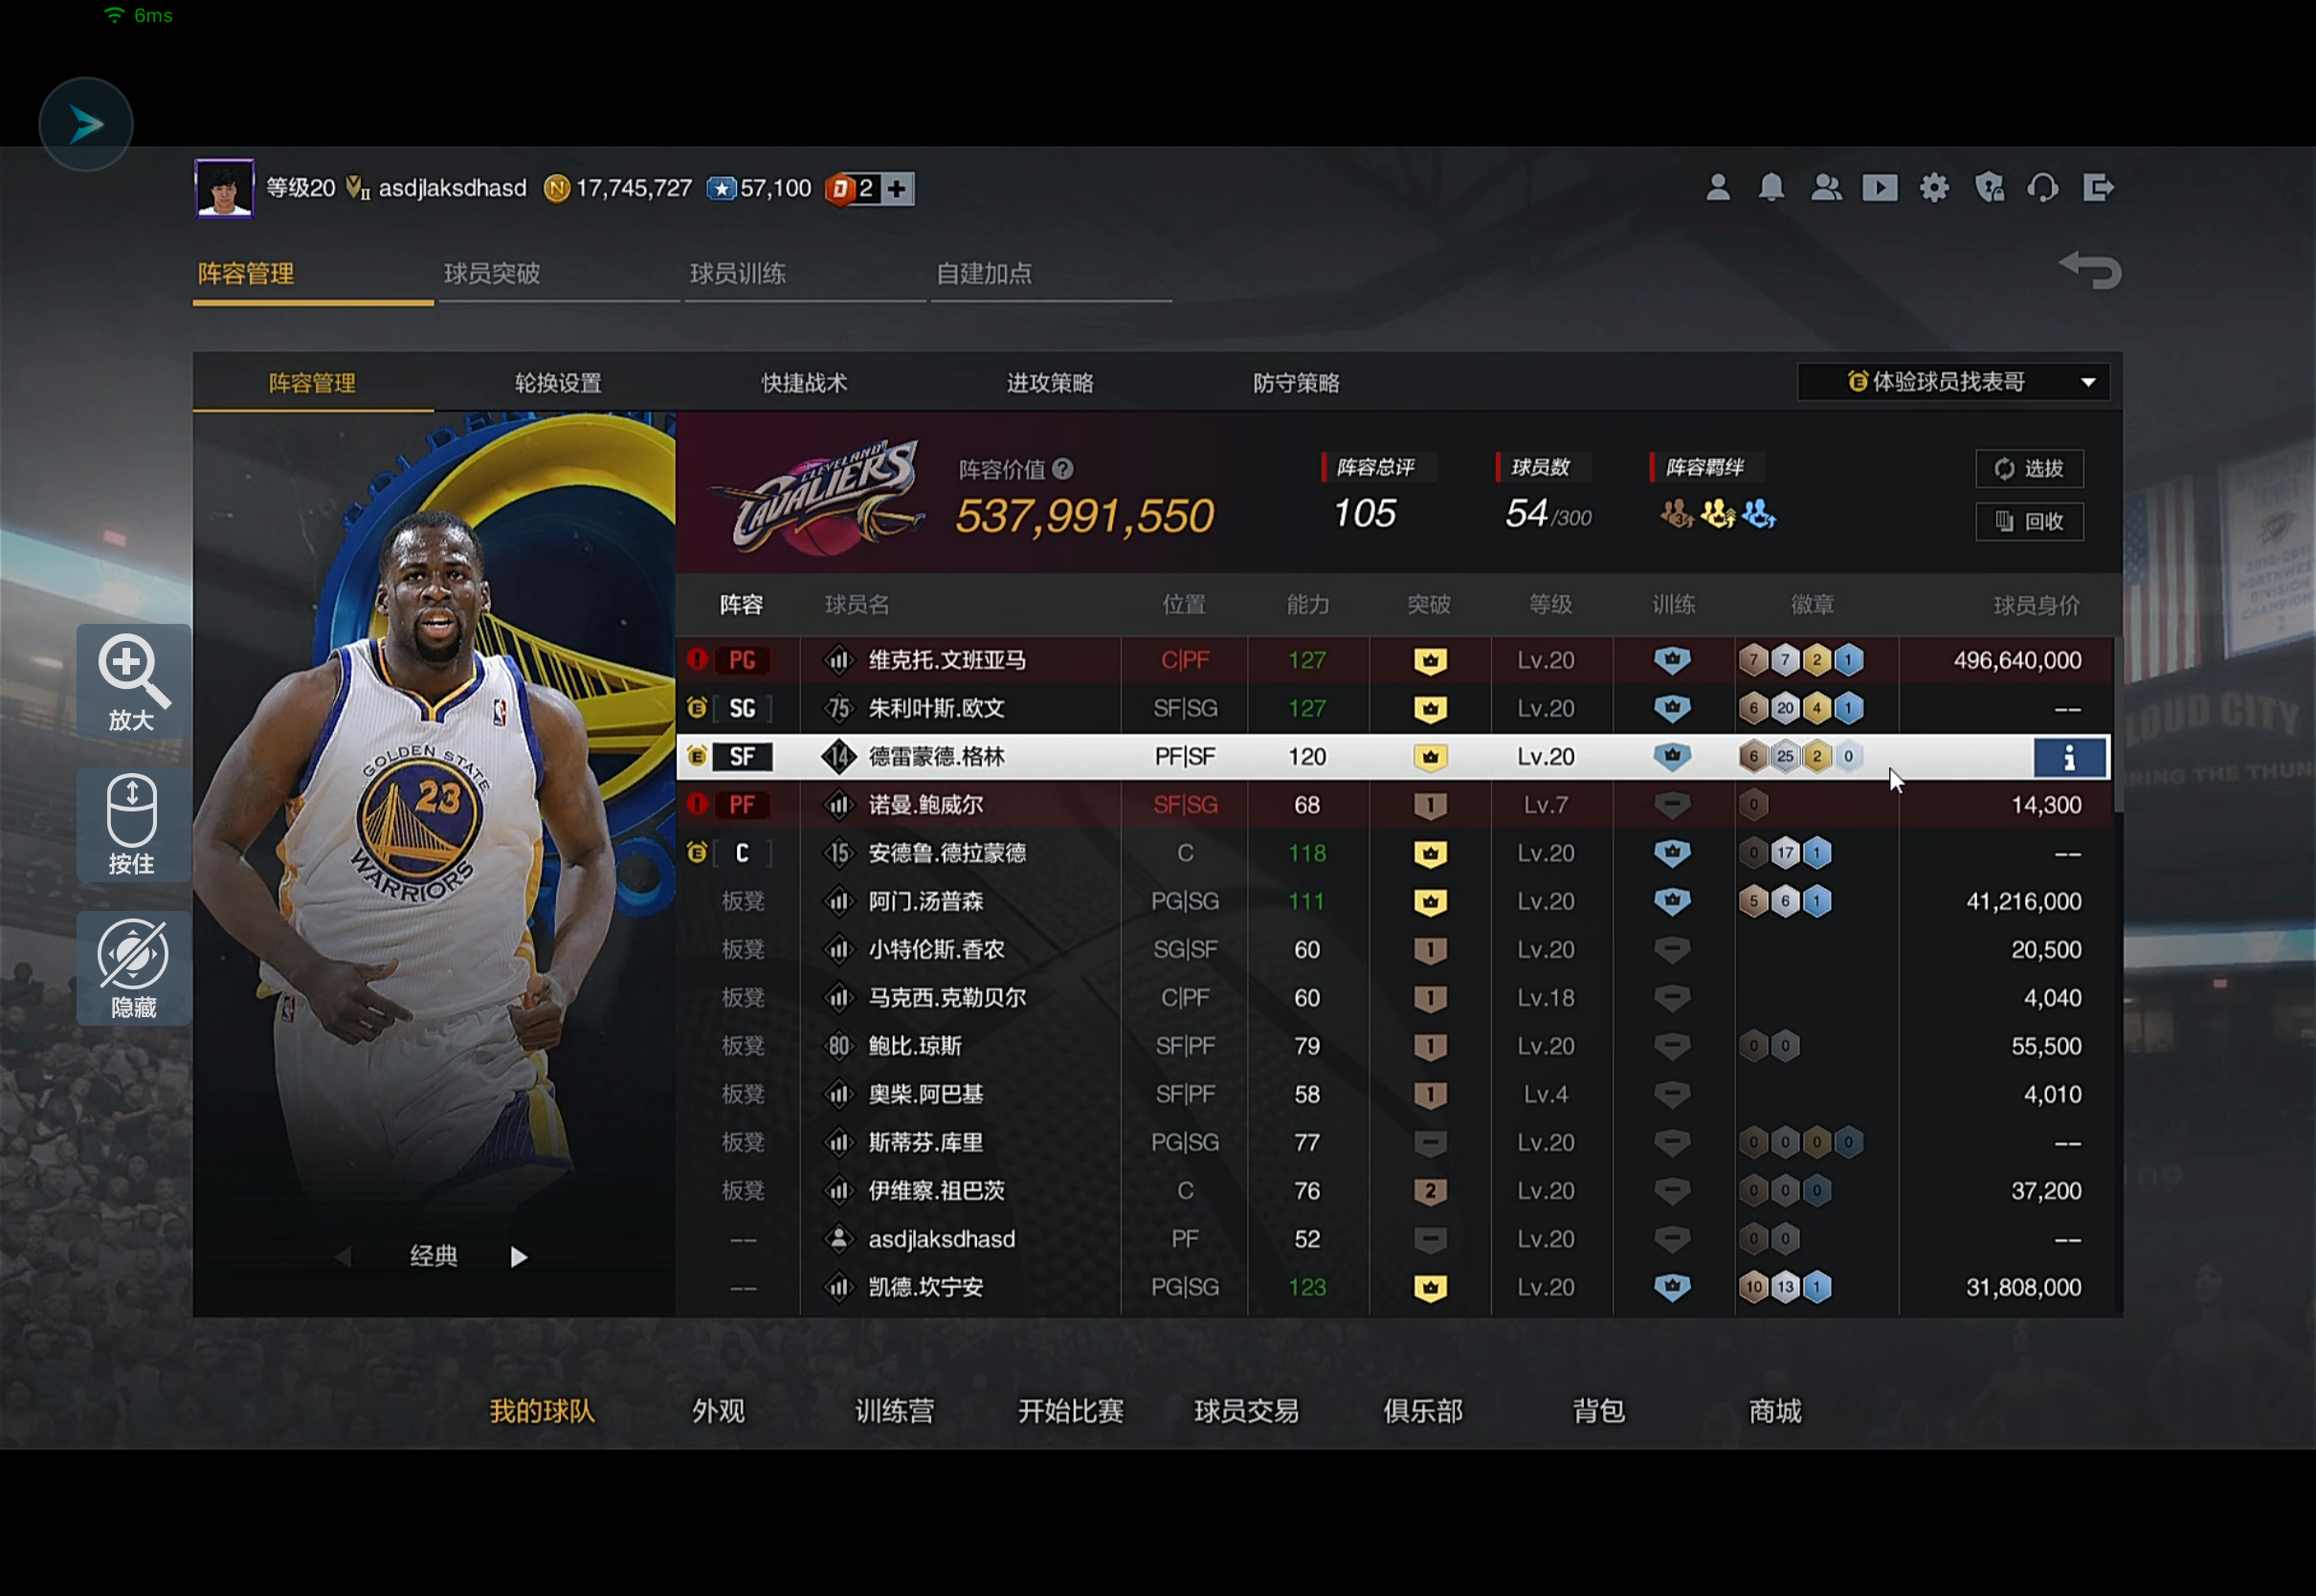Viewport: 2316px width, 1596px height.
Task: Open the 轮换设置 sub-tab
Action: [x=558, y=383]
